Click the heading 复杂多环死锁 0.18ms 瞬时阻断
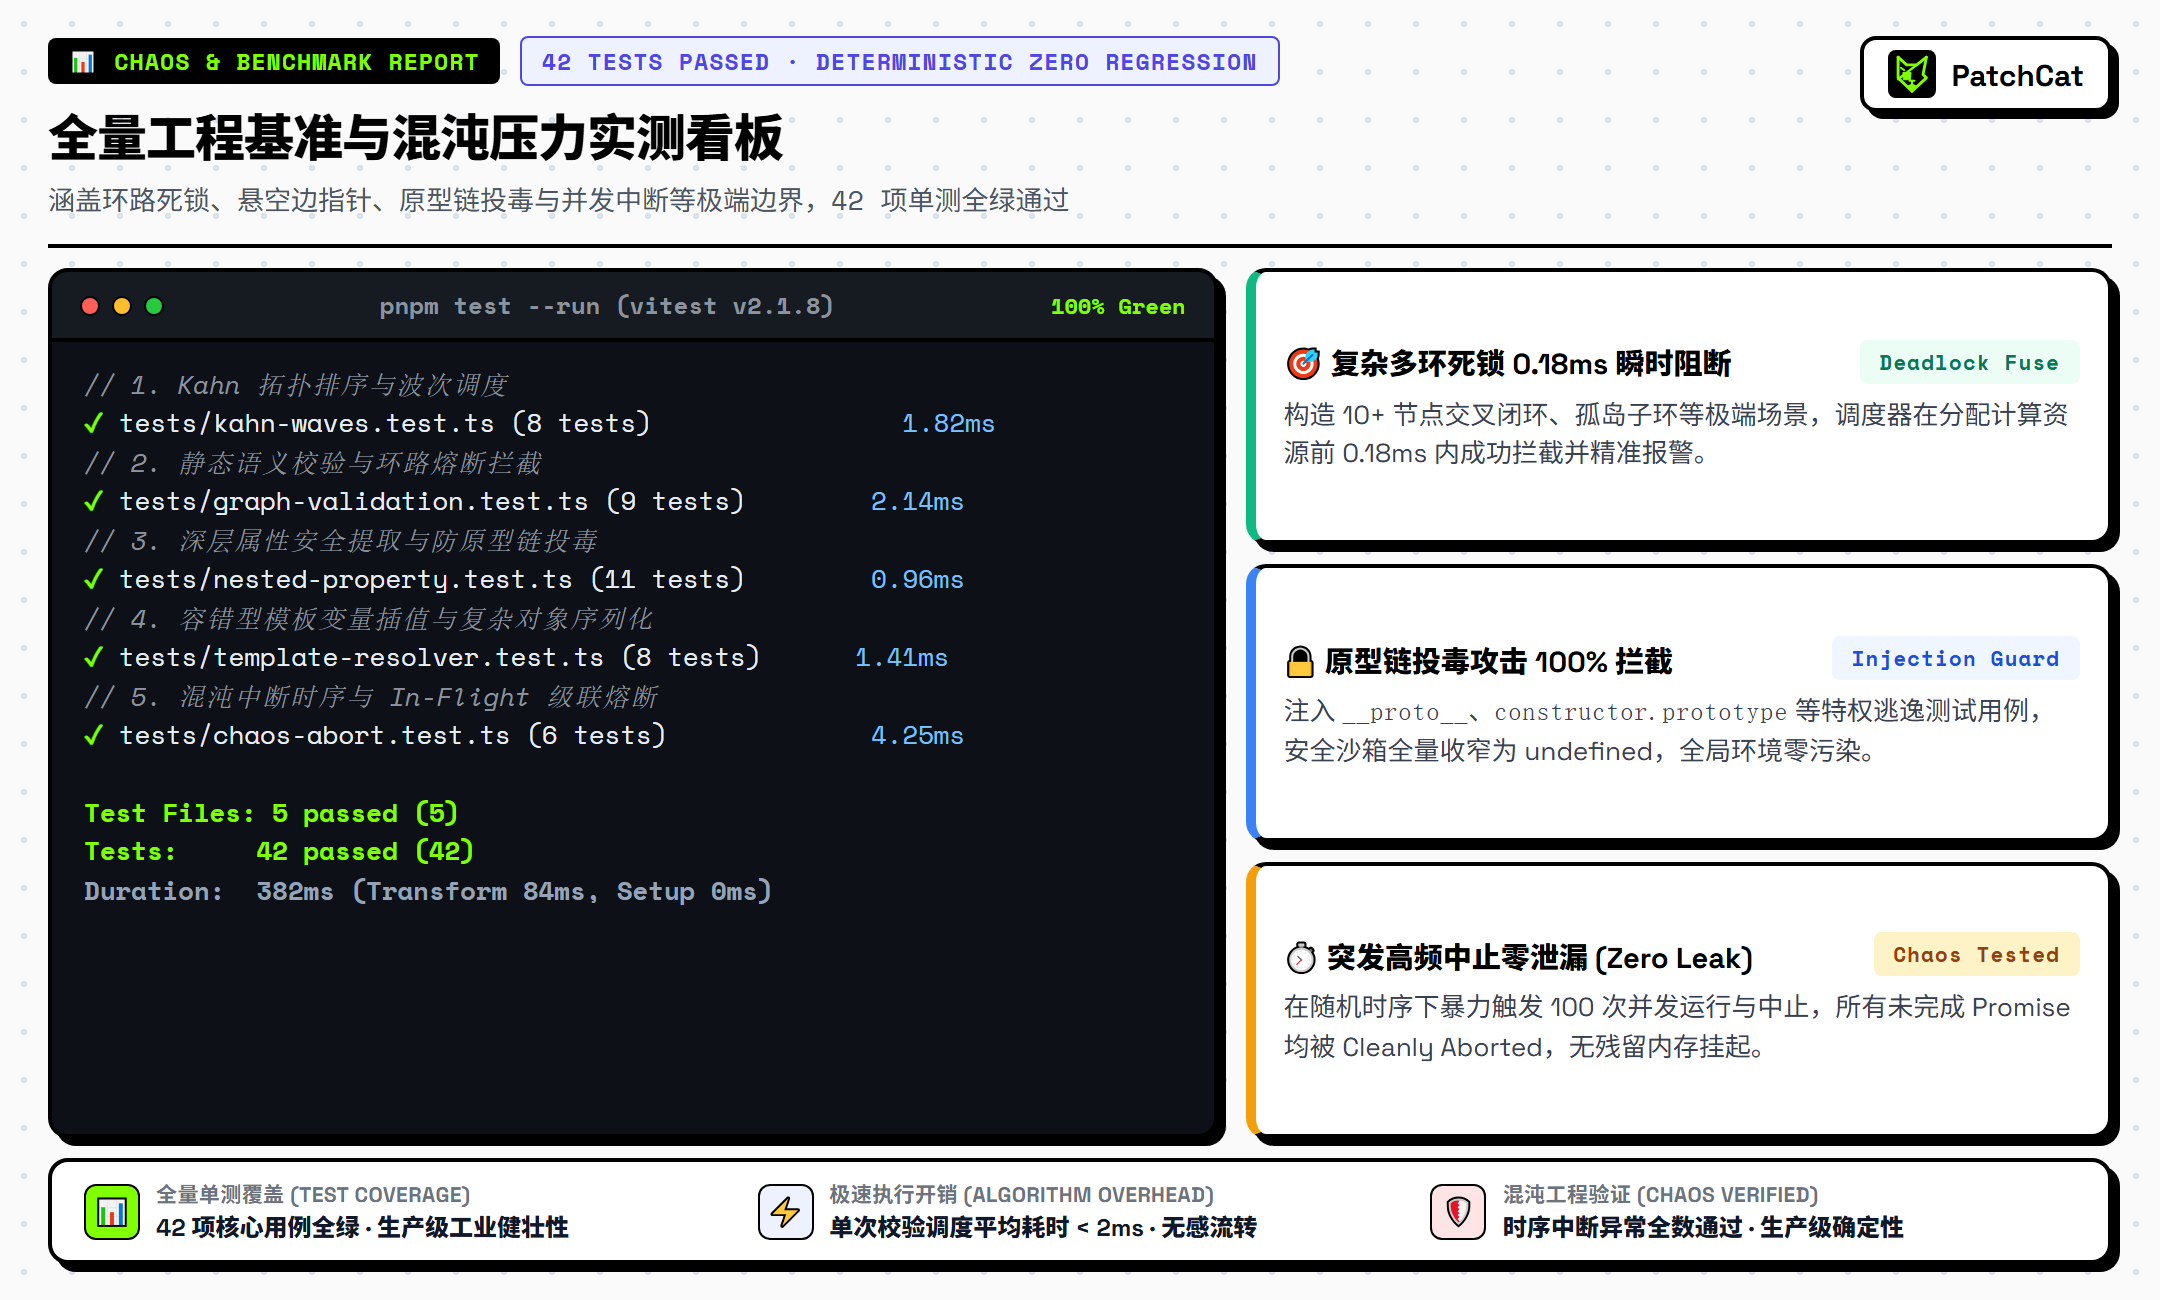The width and height of the screenshot is (2160, 1300). tap(1531, 363)
